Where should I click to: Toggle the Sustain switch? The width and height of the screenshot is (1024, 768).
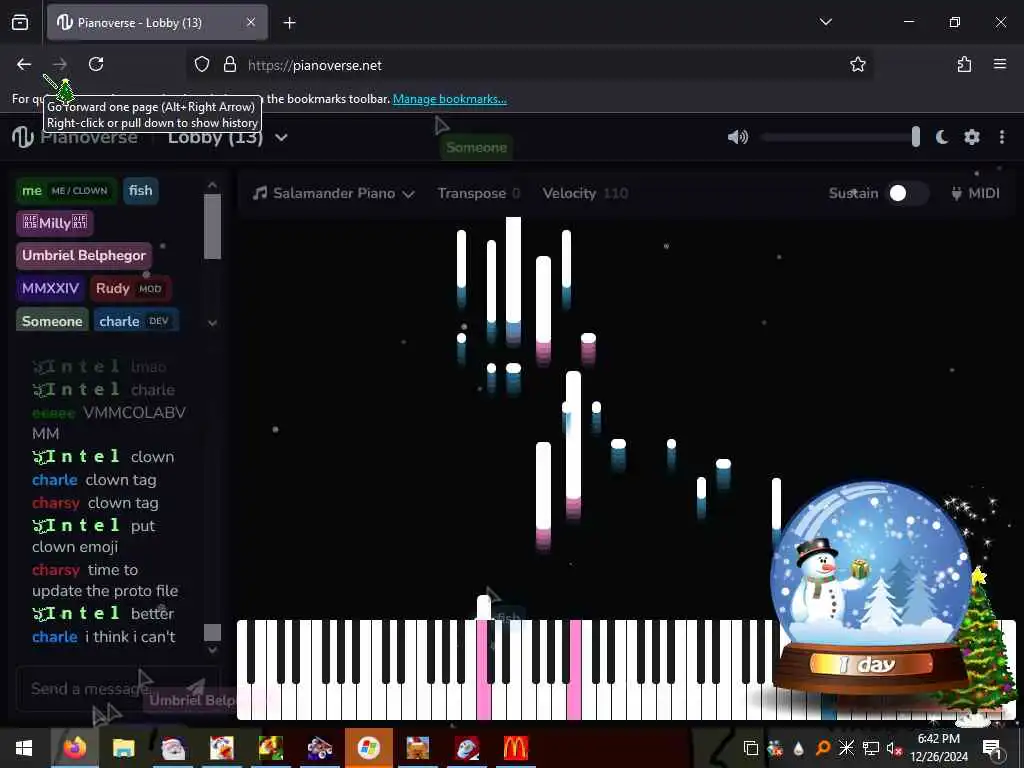[908, 193]
